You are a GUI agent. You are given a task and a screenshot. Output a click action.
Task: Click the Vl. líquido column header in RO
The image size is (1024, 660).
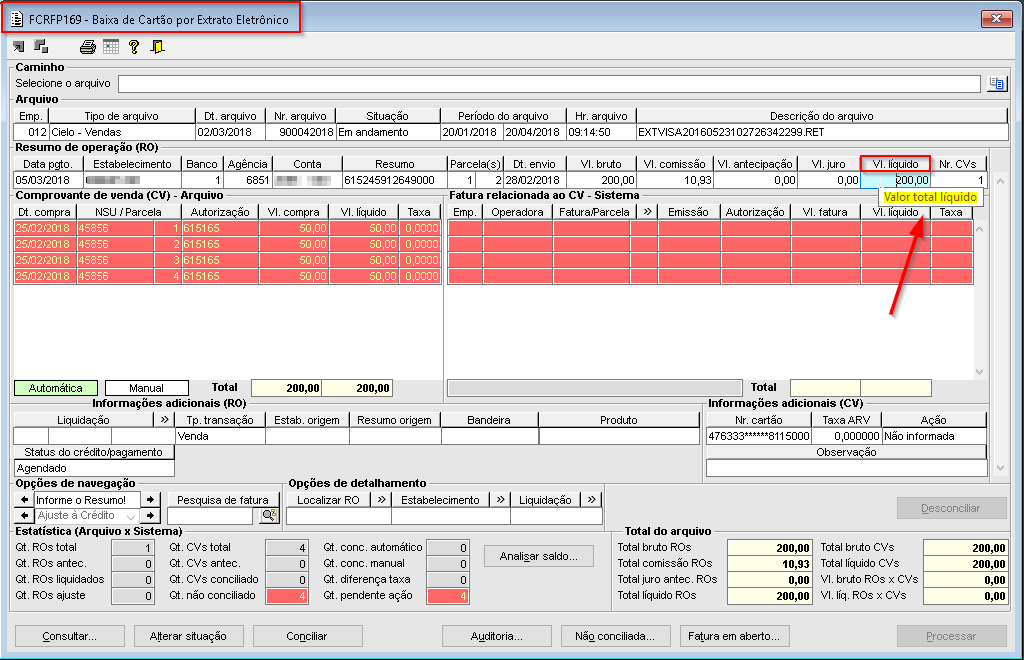tap(895, 164)
